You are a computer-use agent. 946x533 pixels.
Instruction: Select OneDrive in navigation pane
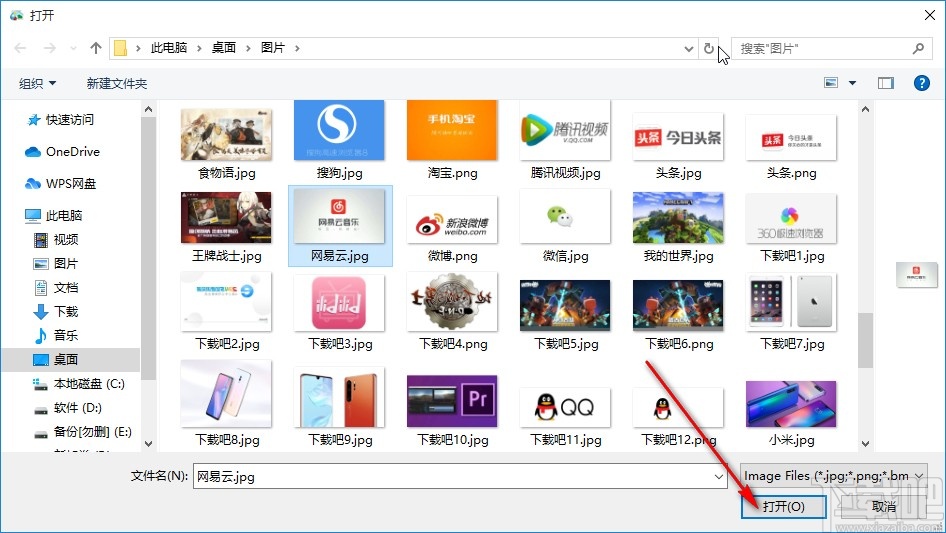62,152
